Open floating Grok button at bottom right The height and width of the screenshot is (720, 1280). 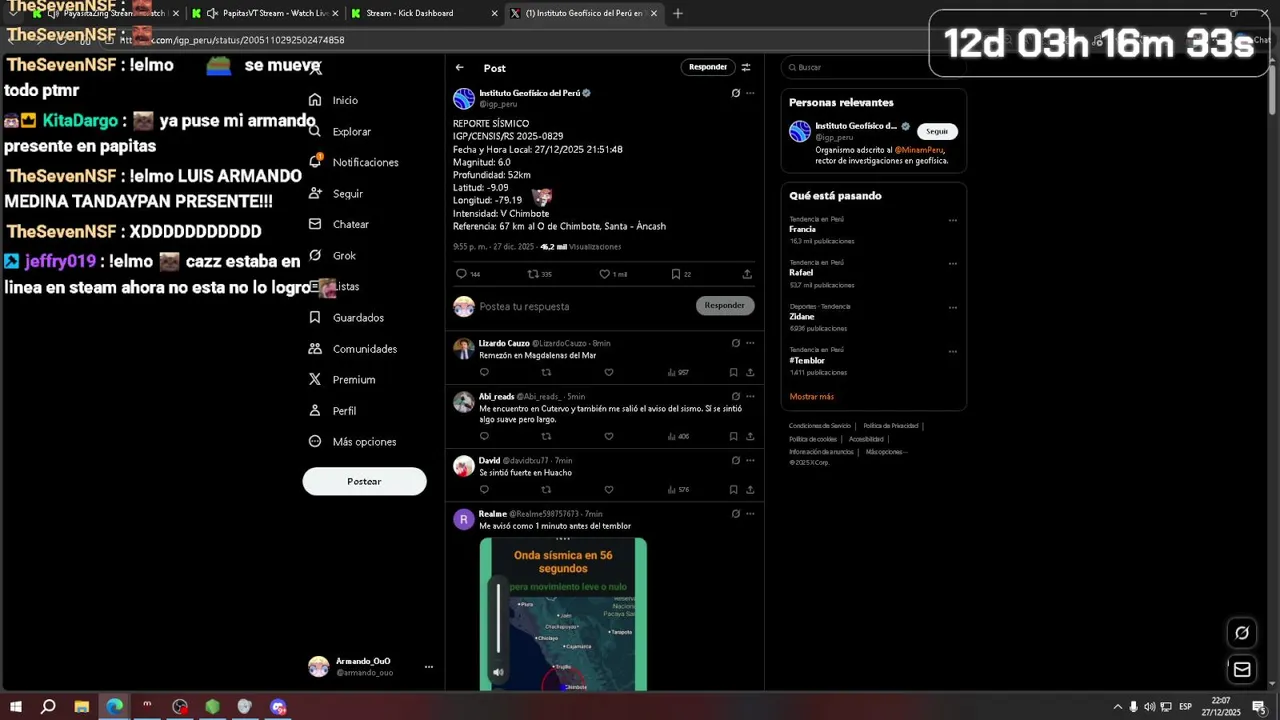1242,632
